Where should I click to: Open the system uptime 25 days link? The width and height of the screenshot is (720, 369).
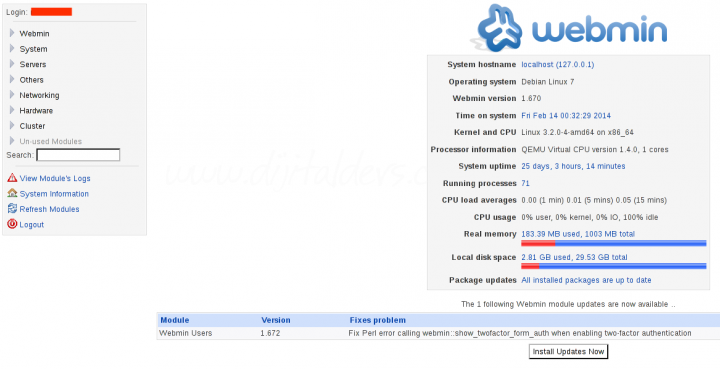coord(573,166)
